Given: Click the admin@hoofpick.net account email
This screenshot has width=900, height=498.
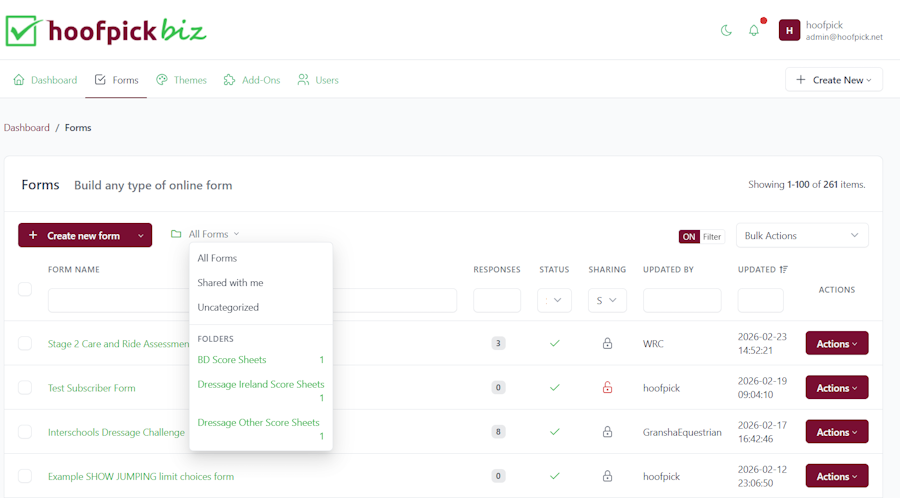Looking at the screenshot, I should [844, 37].
